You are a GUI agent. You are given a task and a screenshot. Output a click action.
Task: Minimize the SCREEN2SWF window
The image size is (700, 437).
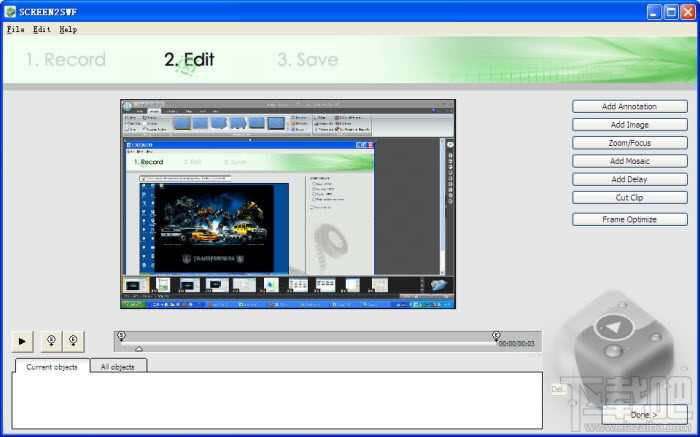pos(654,12)
